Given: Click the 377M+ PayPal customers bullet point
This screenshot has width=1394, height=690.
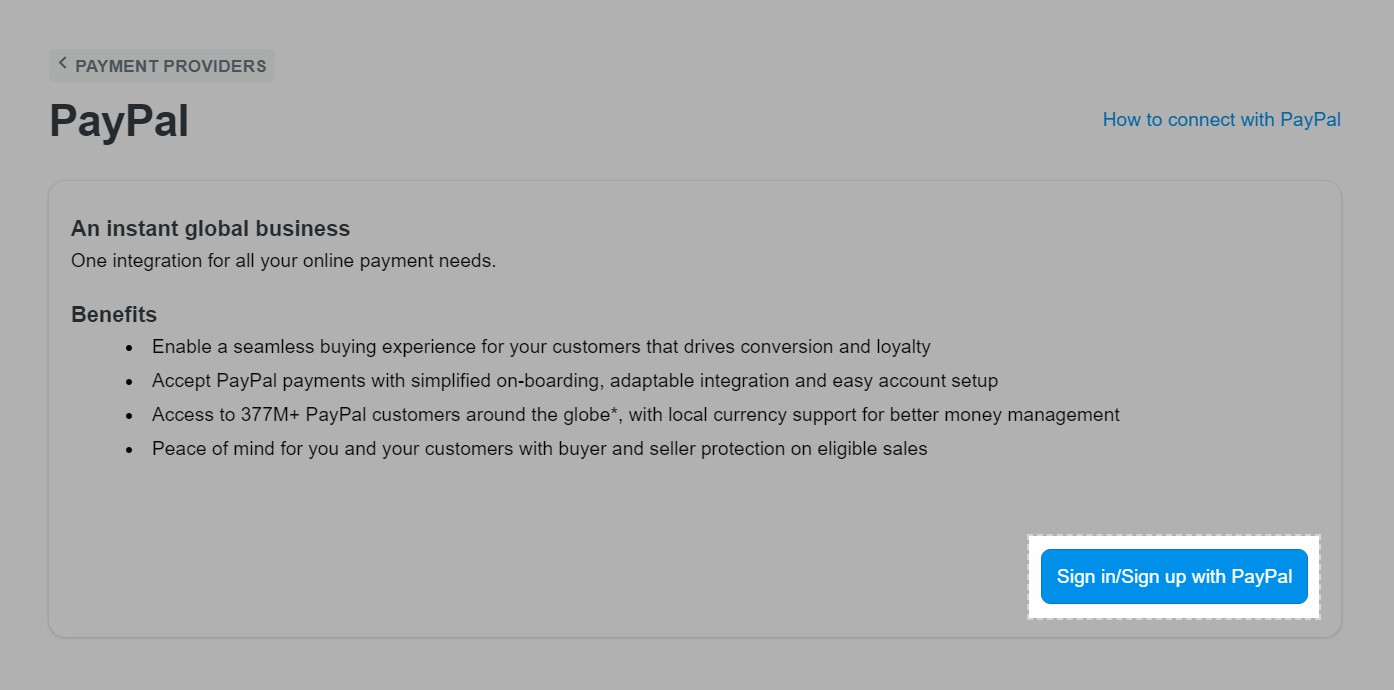Looking at the screenshot, I should coord(635,414).
